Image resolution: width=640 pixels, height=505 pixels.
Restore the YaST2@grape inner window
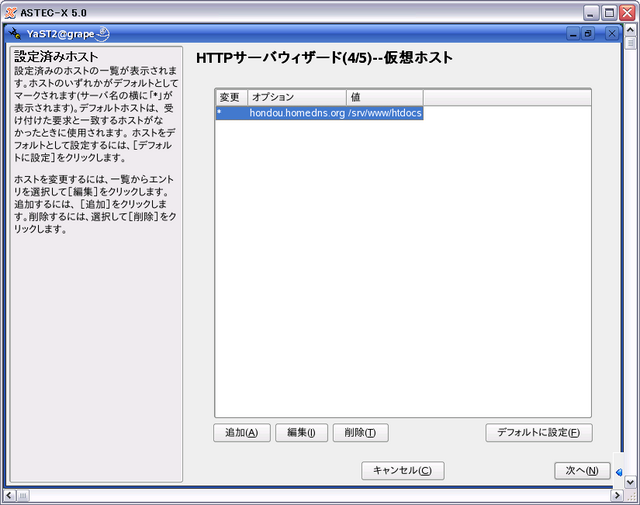pyautogui.click(x=588, y=33)
